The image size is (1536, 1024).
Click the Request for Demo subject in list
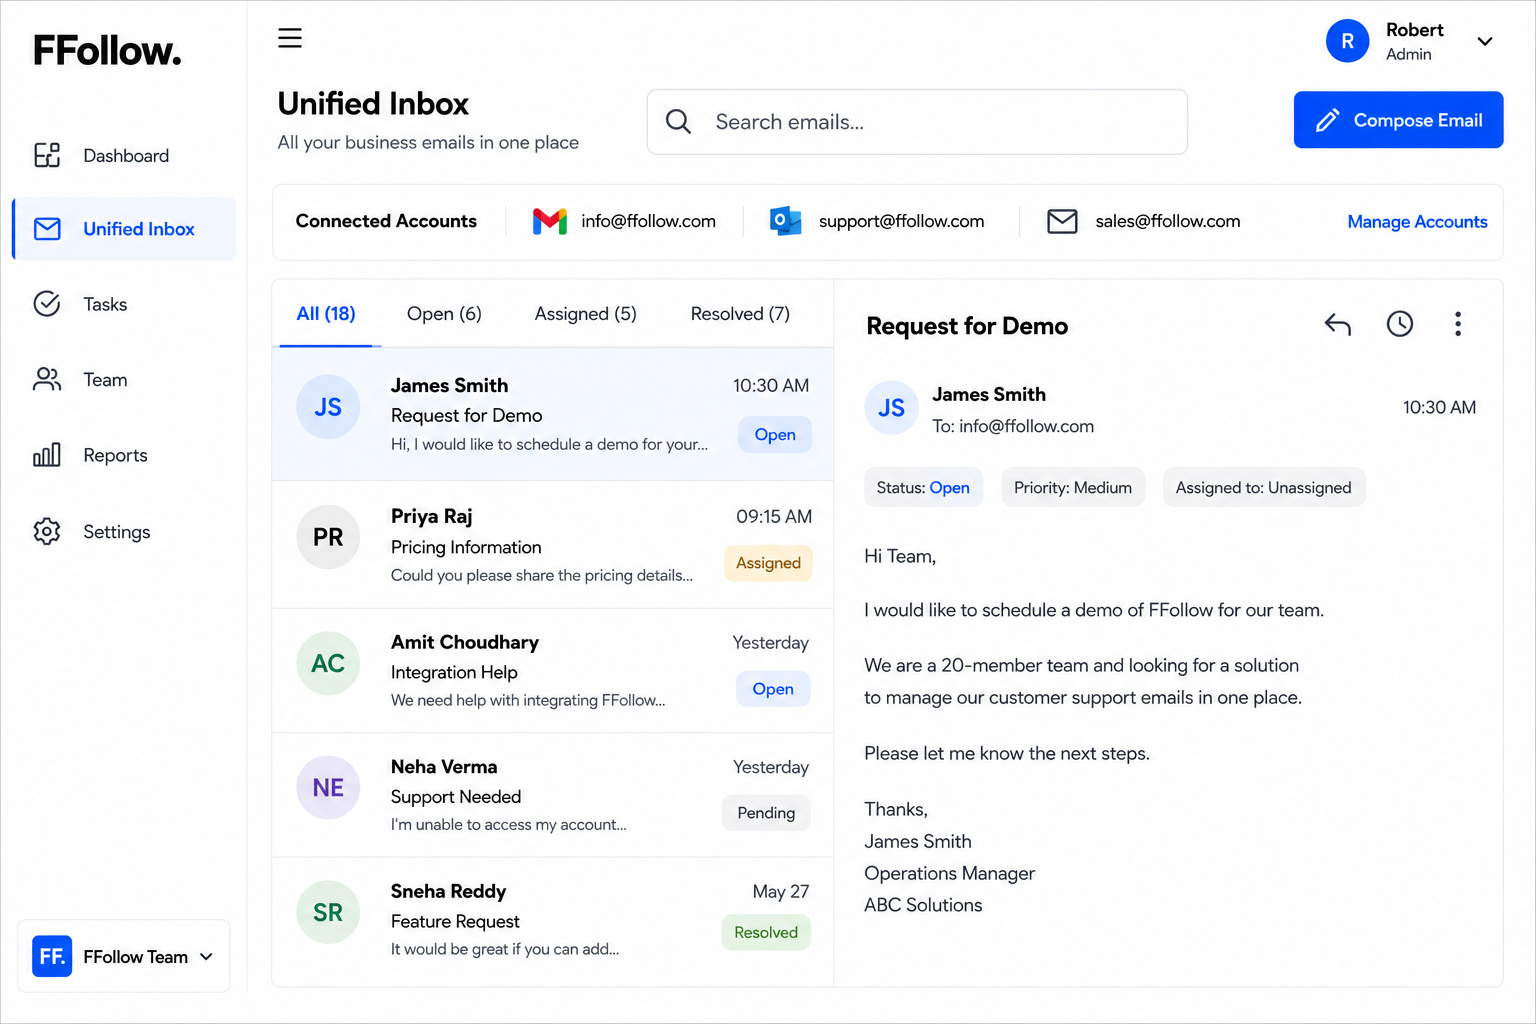click(x=466, y=415)
